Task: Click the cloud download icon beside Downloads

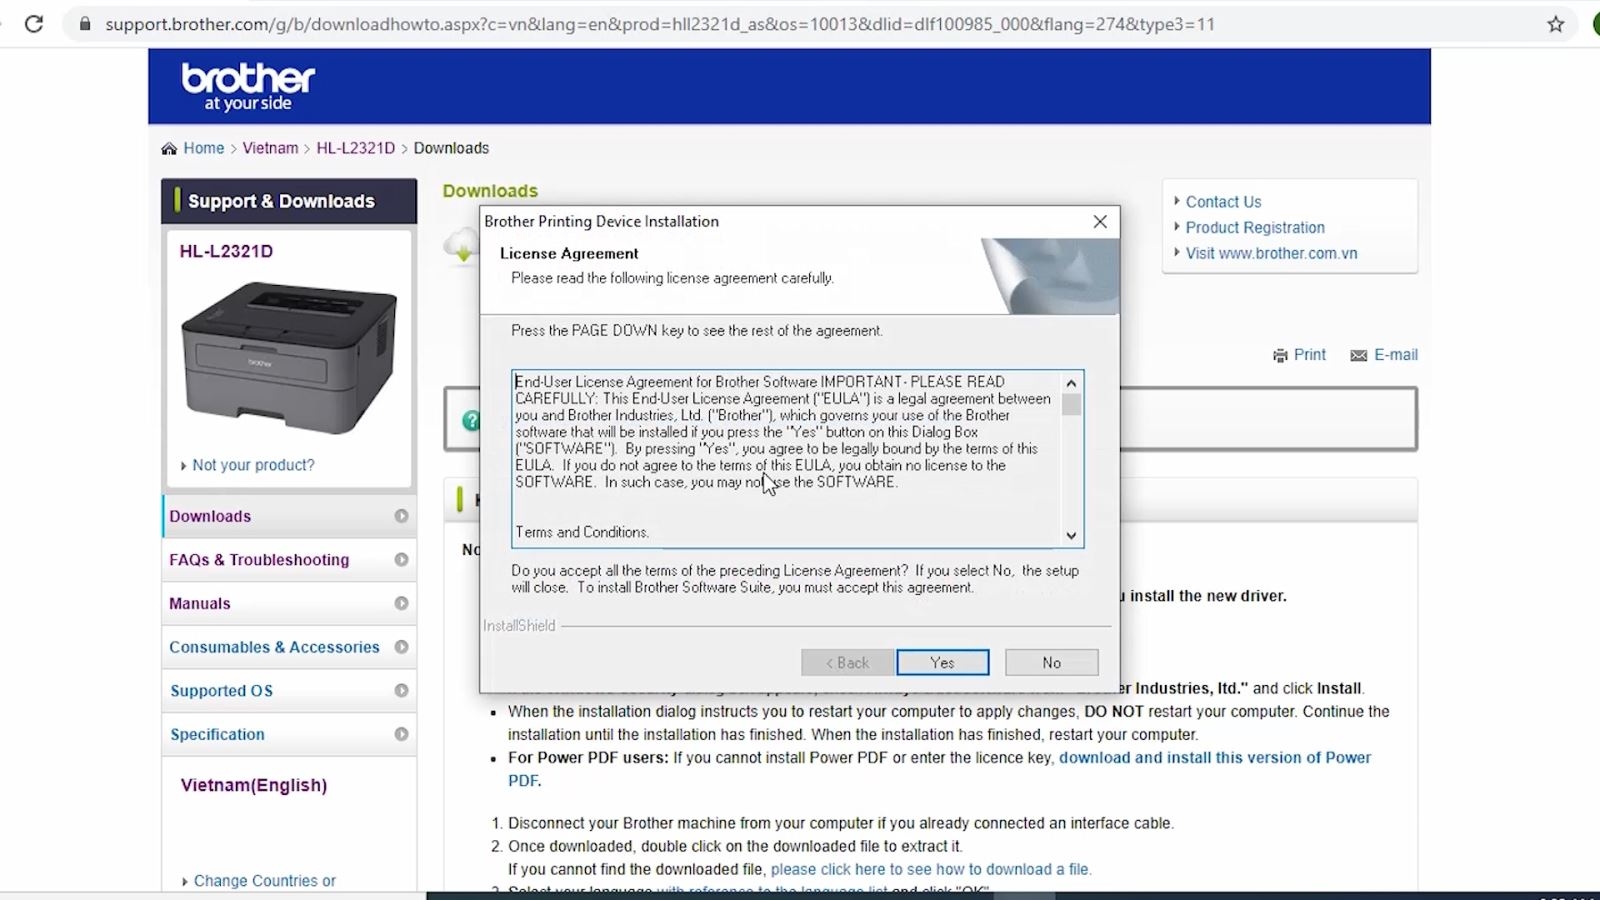Action: [x=462, y=245]
